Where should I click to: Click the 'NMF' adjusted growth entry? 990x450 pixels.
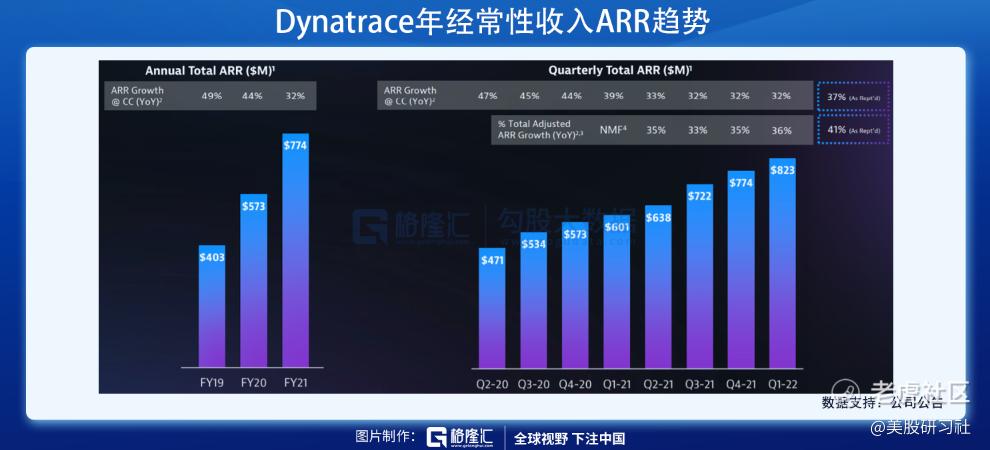tap(612, 130)
